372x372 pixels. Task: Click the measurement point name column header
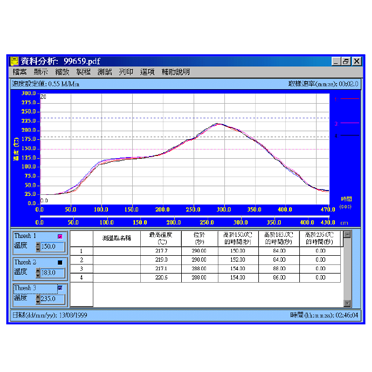[117, 238]
